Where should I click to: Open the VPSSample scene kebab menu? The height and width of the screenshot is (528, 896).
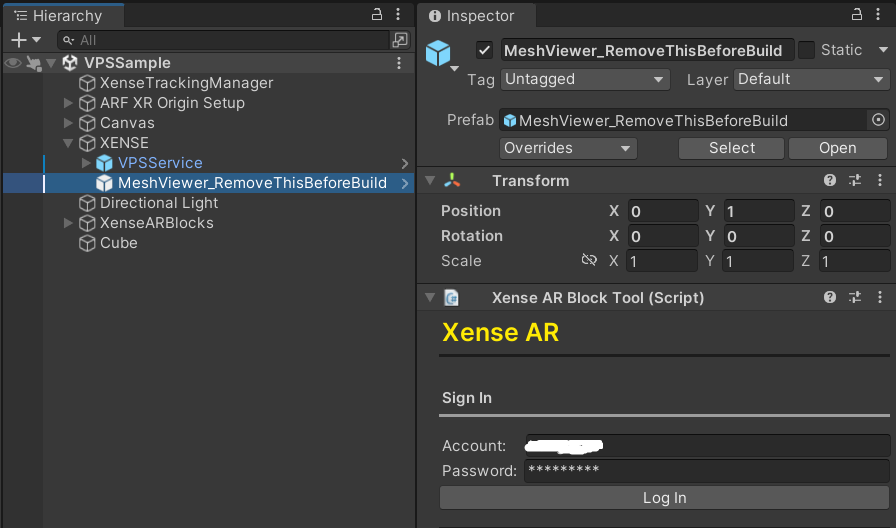click(399, 63)
